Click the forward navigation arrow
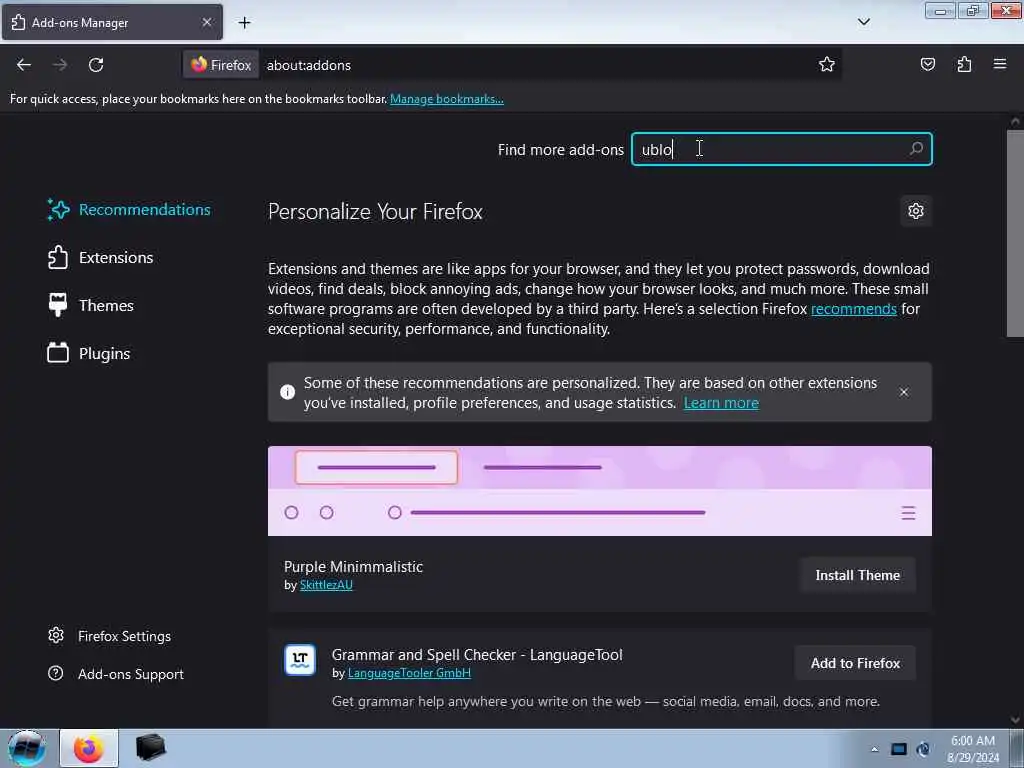The image size is (1024, 768). point(60,65)
